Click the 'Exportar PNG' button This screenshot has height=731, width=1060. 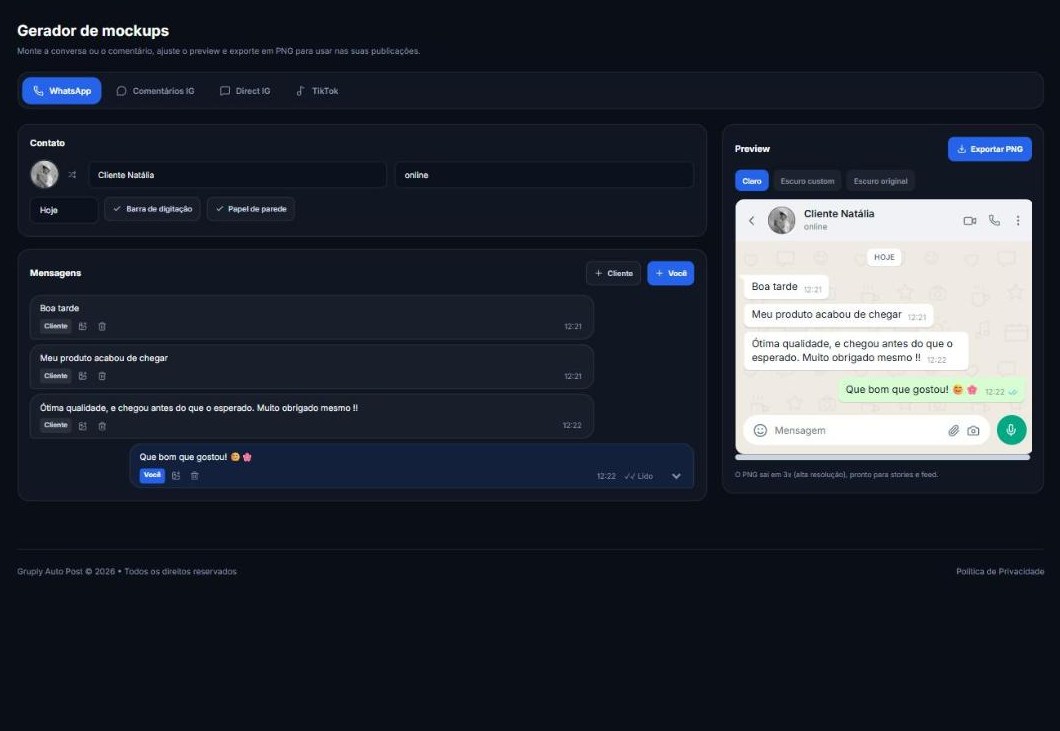tap(990, 149)
